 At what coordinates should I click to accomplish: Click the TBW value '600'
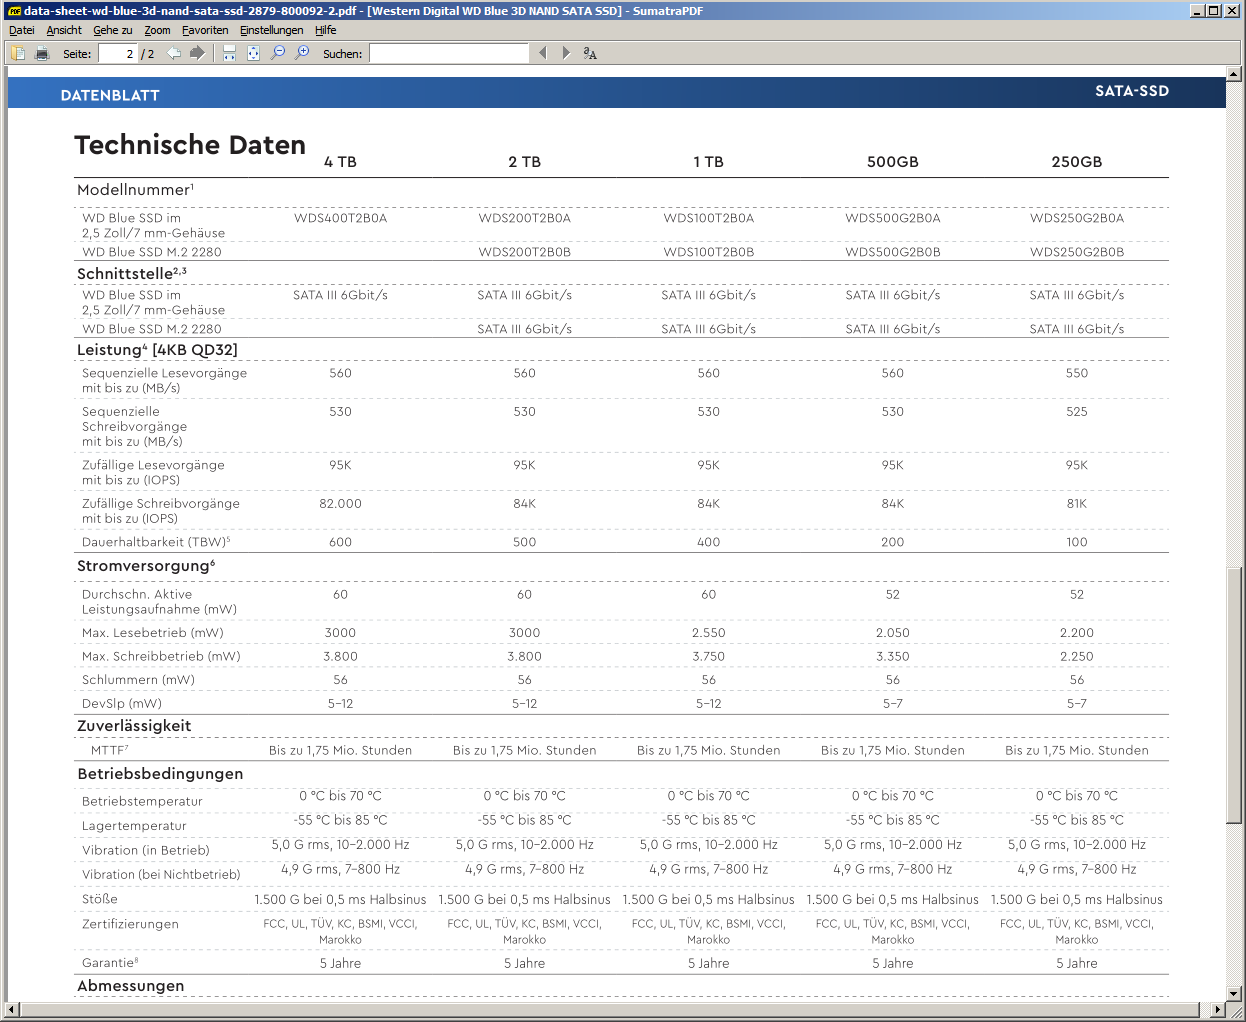pos(340,542)
